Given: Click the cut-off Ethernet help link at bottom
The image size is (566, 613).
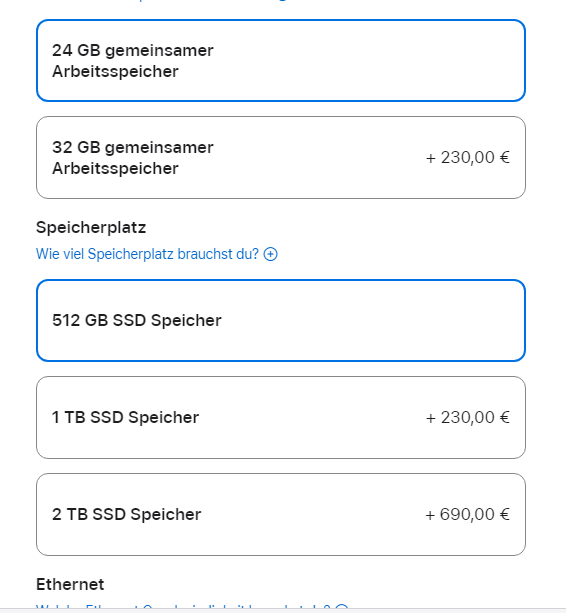Looking at the screenshot, I should (183, 606).
